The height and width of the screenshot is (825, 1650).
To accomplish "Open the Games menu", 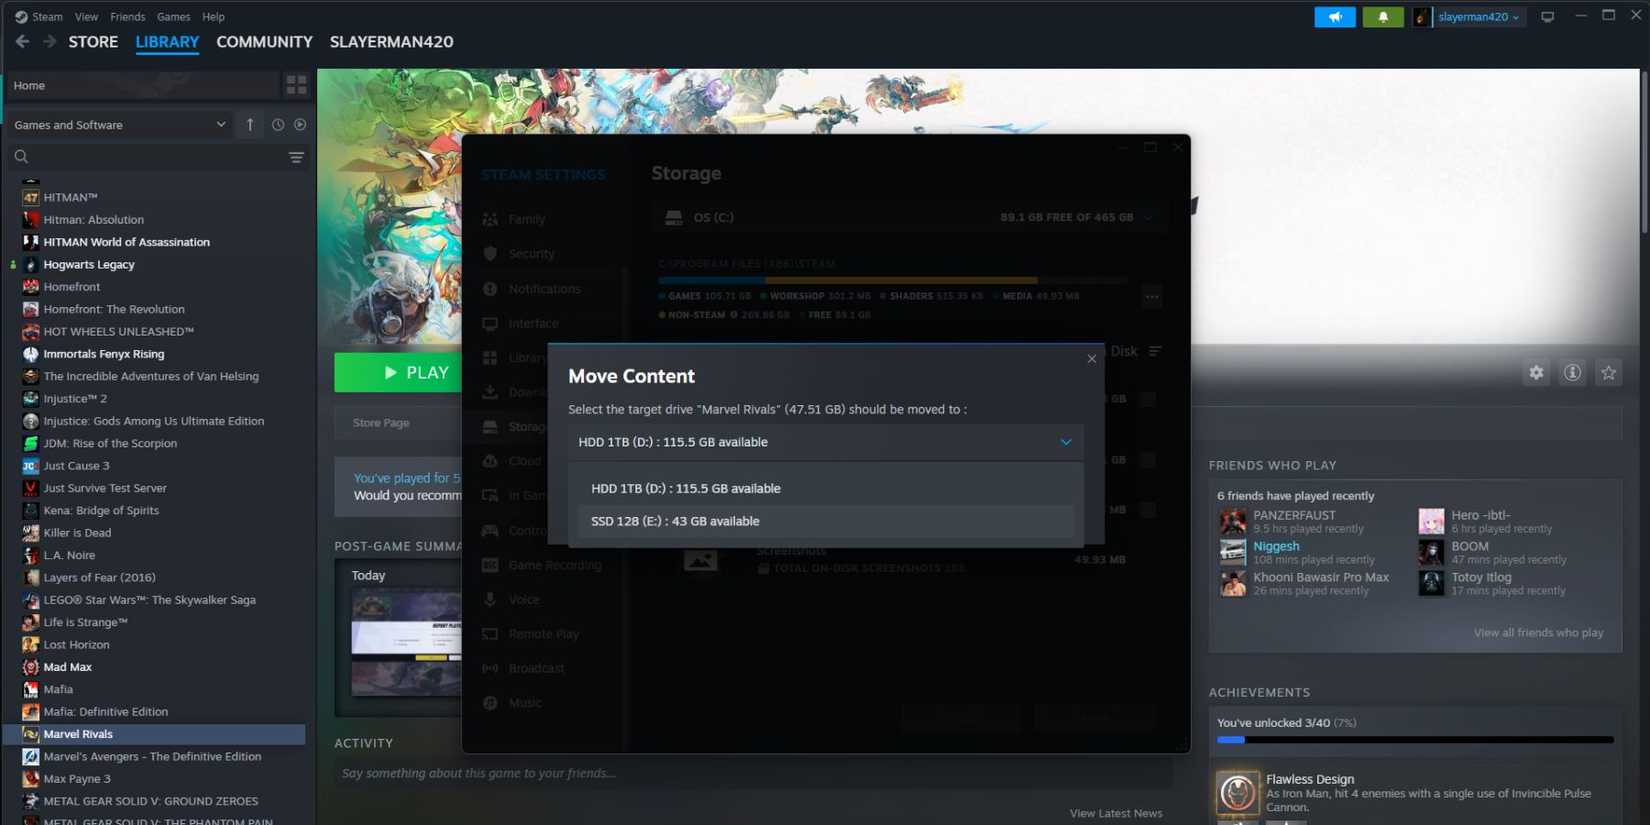I will pos(173,17).
